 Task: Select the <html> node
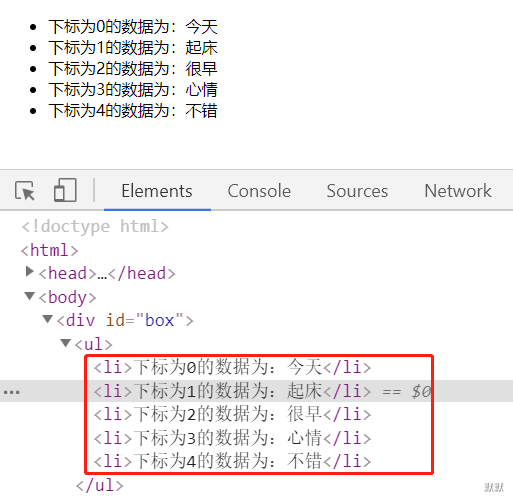[x=50, y=250]
